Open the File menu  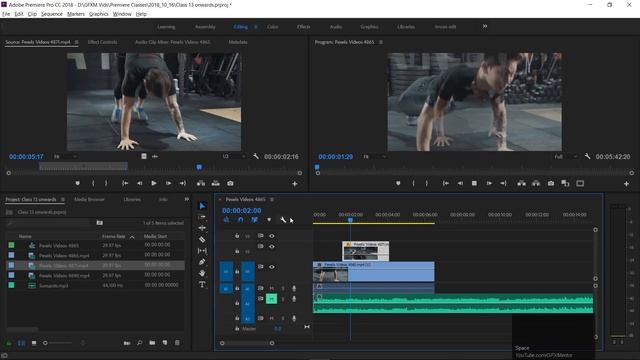coord(6,14)
